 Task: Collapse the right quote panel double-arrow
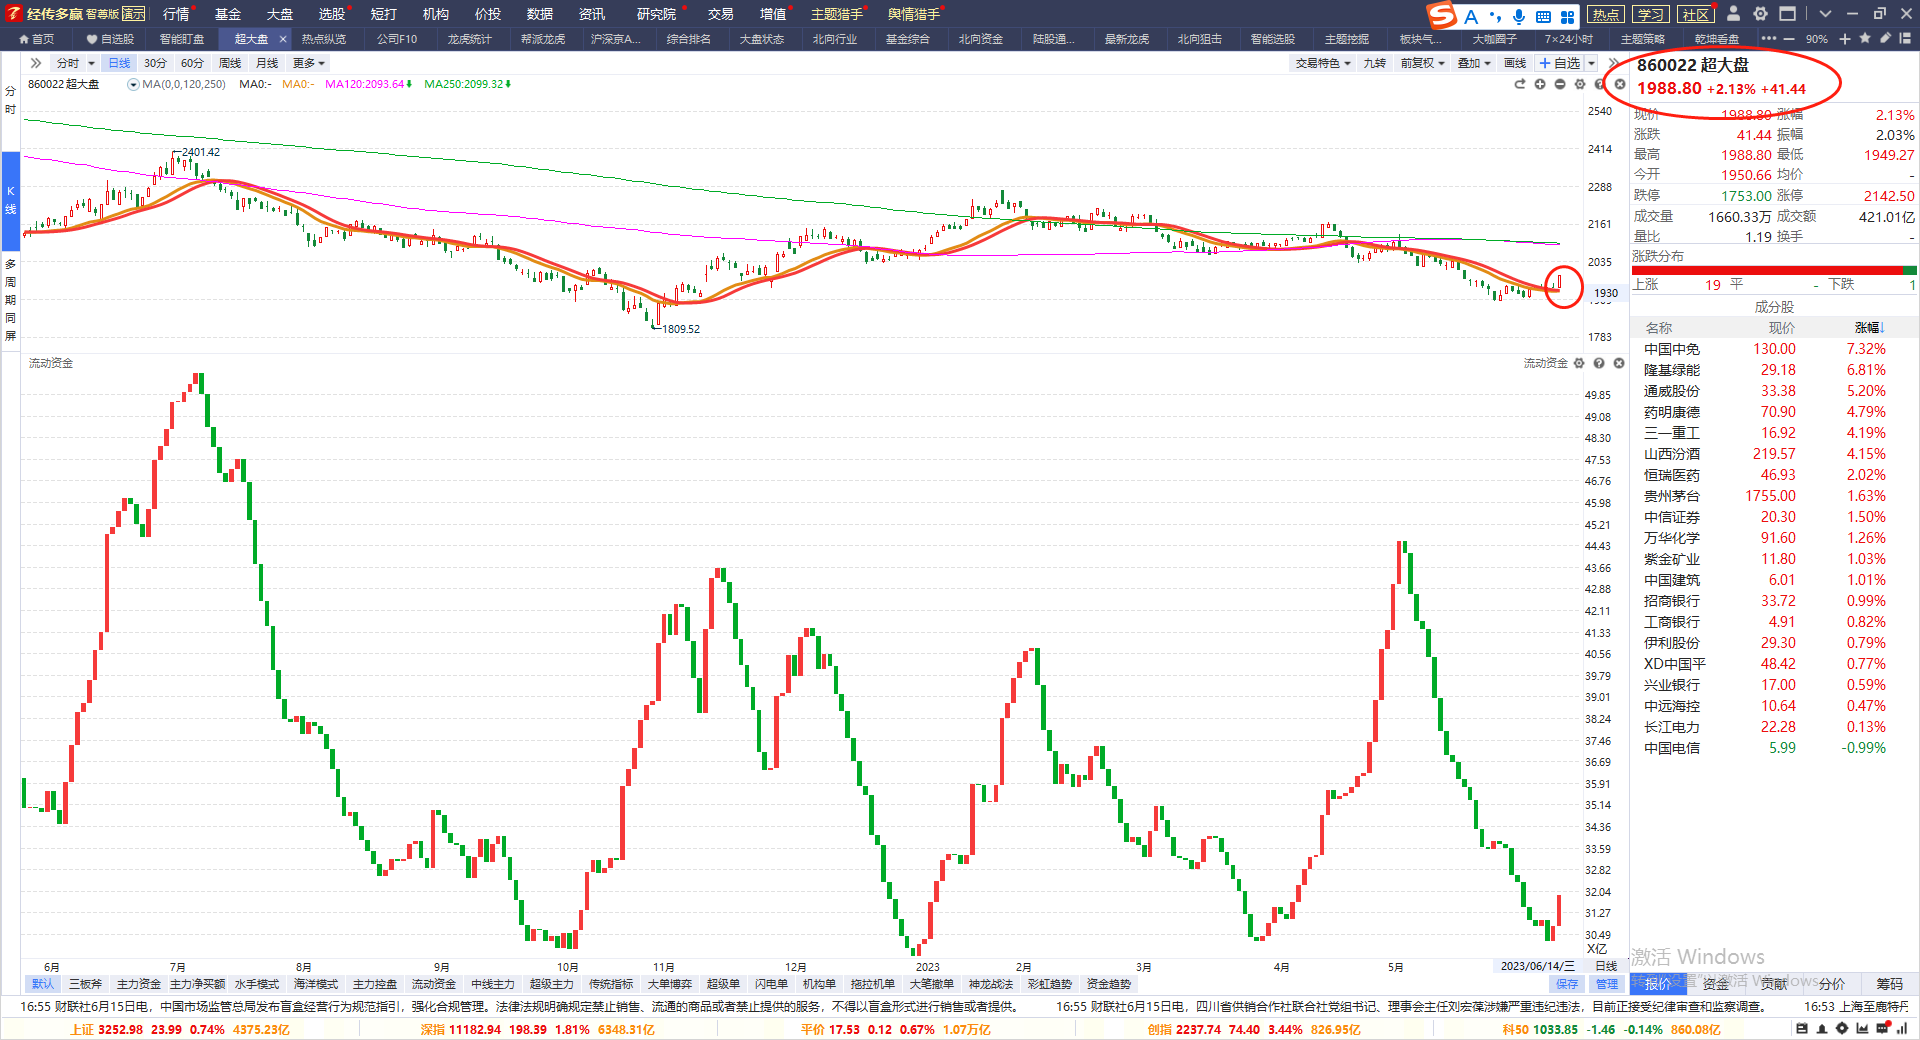[1613, 63]
